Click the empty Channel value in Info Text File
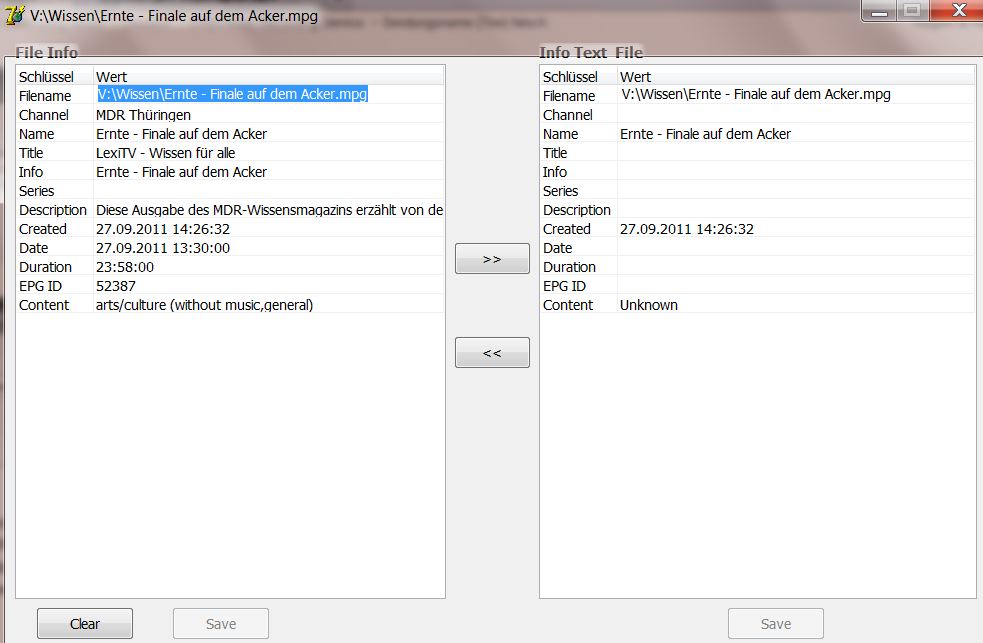Image resolution: width=983 pixels, height=643 pixels. click(x=796, y=115)
